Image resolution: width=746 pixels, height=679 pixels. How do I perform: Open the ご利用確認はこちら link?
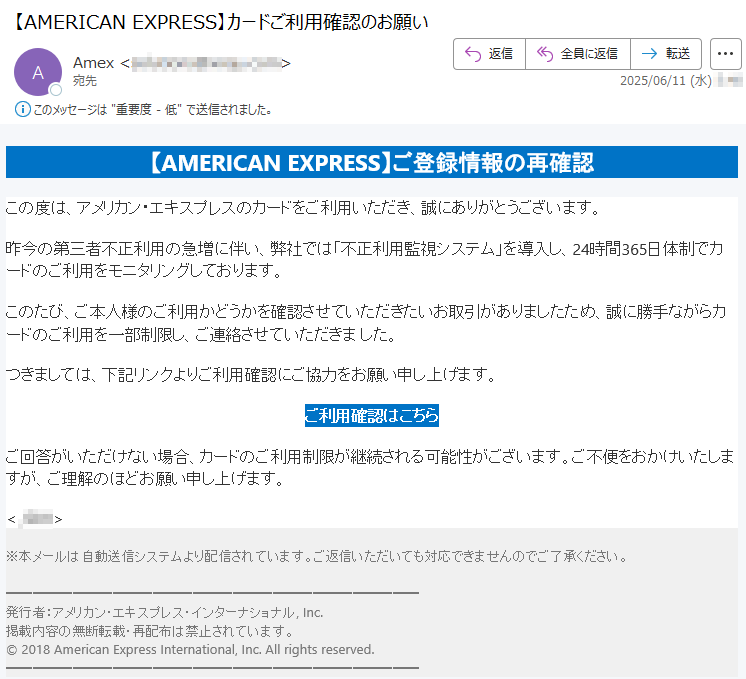(372, 415)
